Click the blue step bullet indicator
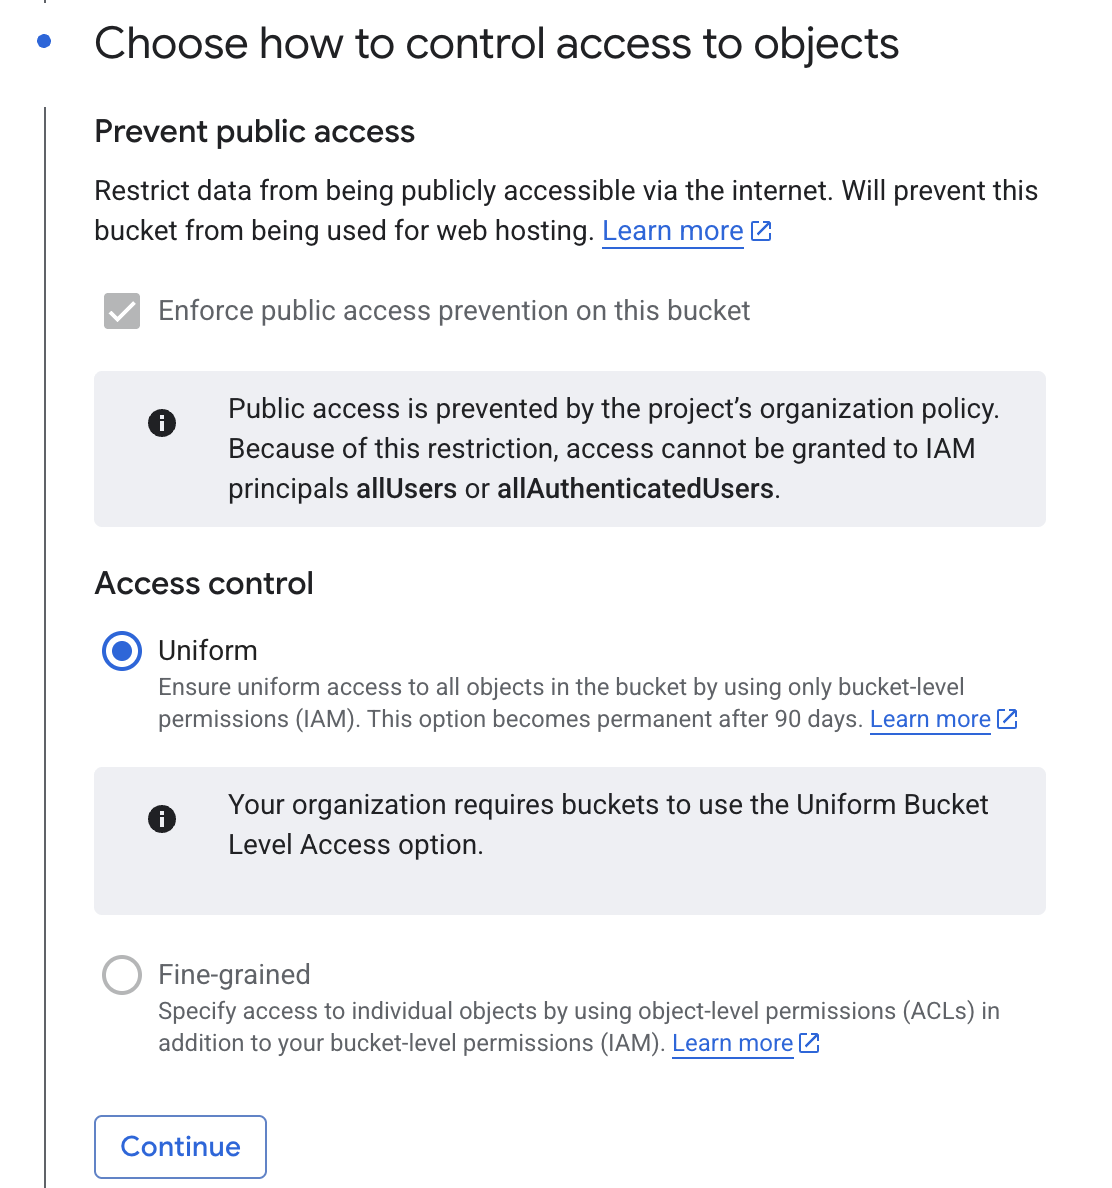 (43, 42)
